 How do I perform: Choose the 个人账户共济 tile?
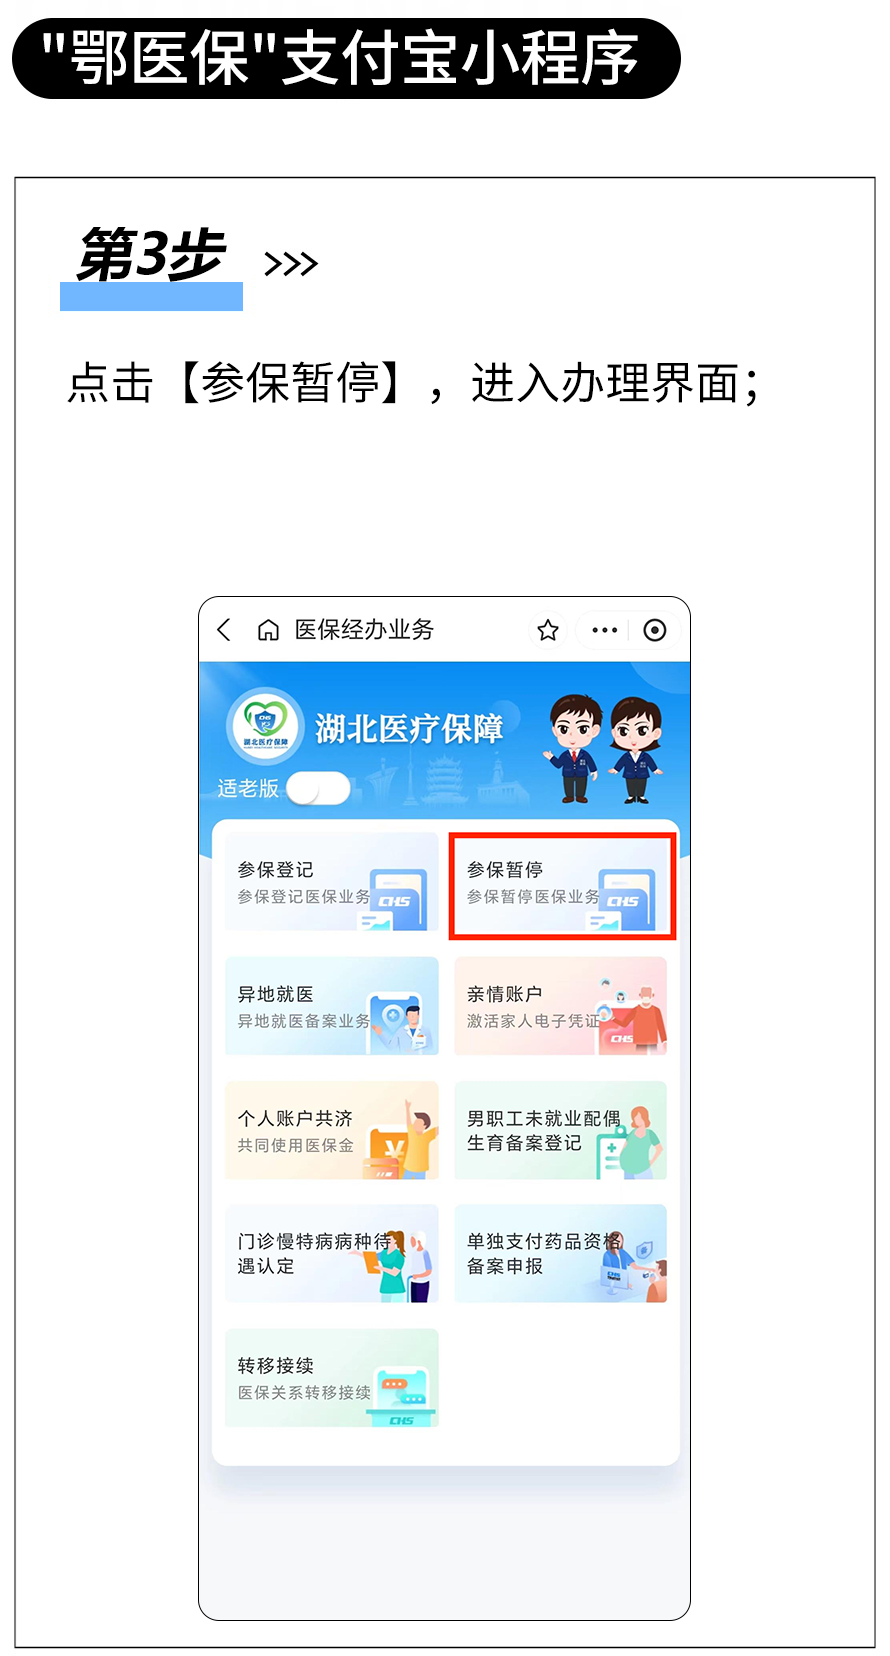332,1130
